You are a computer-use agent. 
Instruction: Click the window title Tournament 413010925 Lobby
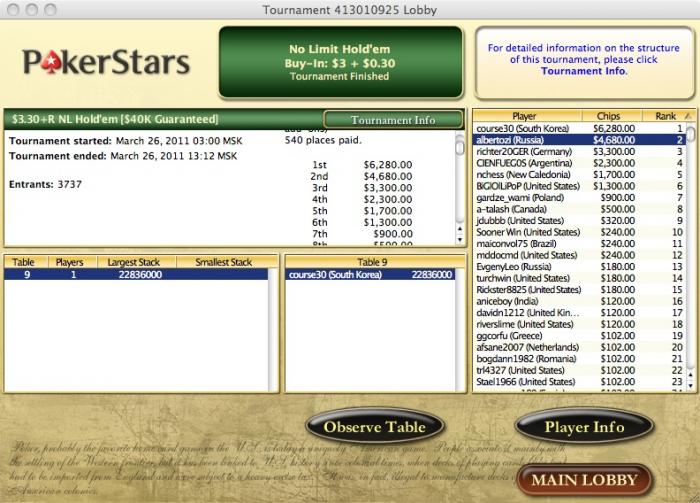coord(350,10)
